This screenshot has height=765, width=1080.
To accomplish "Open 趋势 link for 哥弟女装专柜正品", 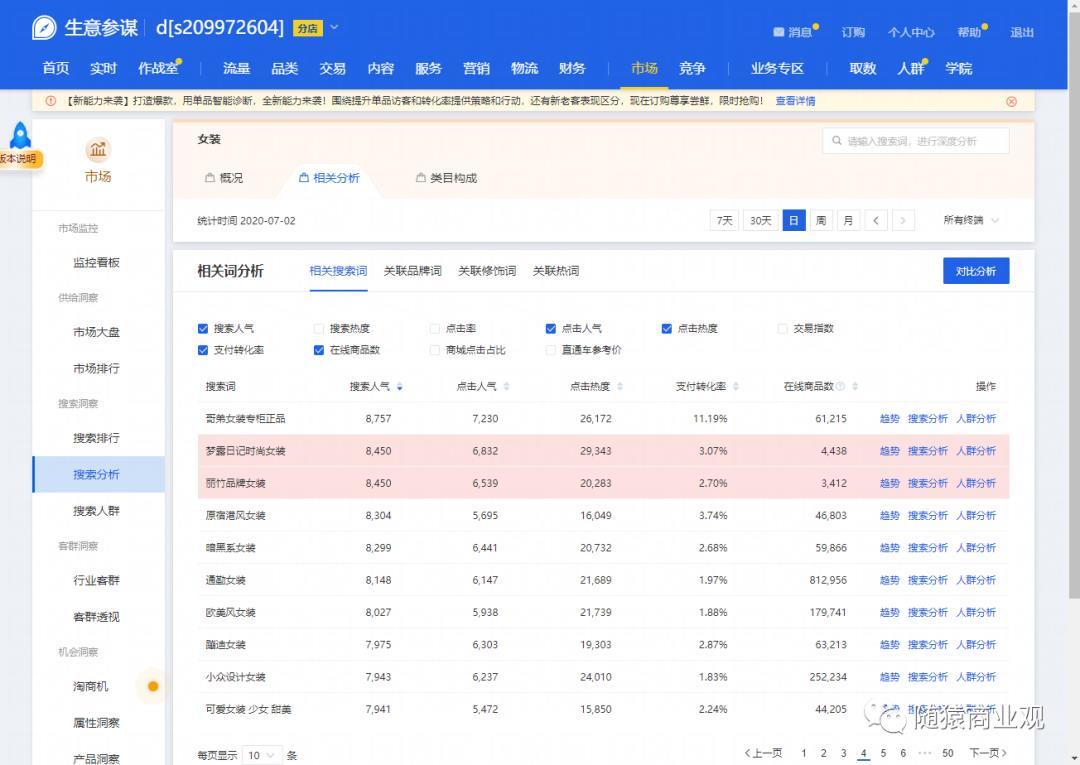I will (889, 418).
